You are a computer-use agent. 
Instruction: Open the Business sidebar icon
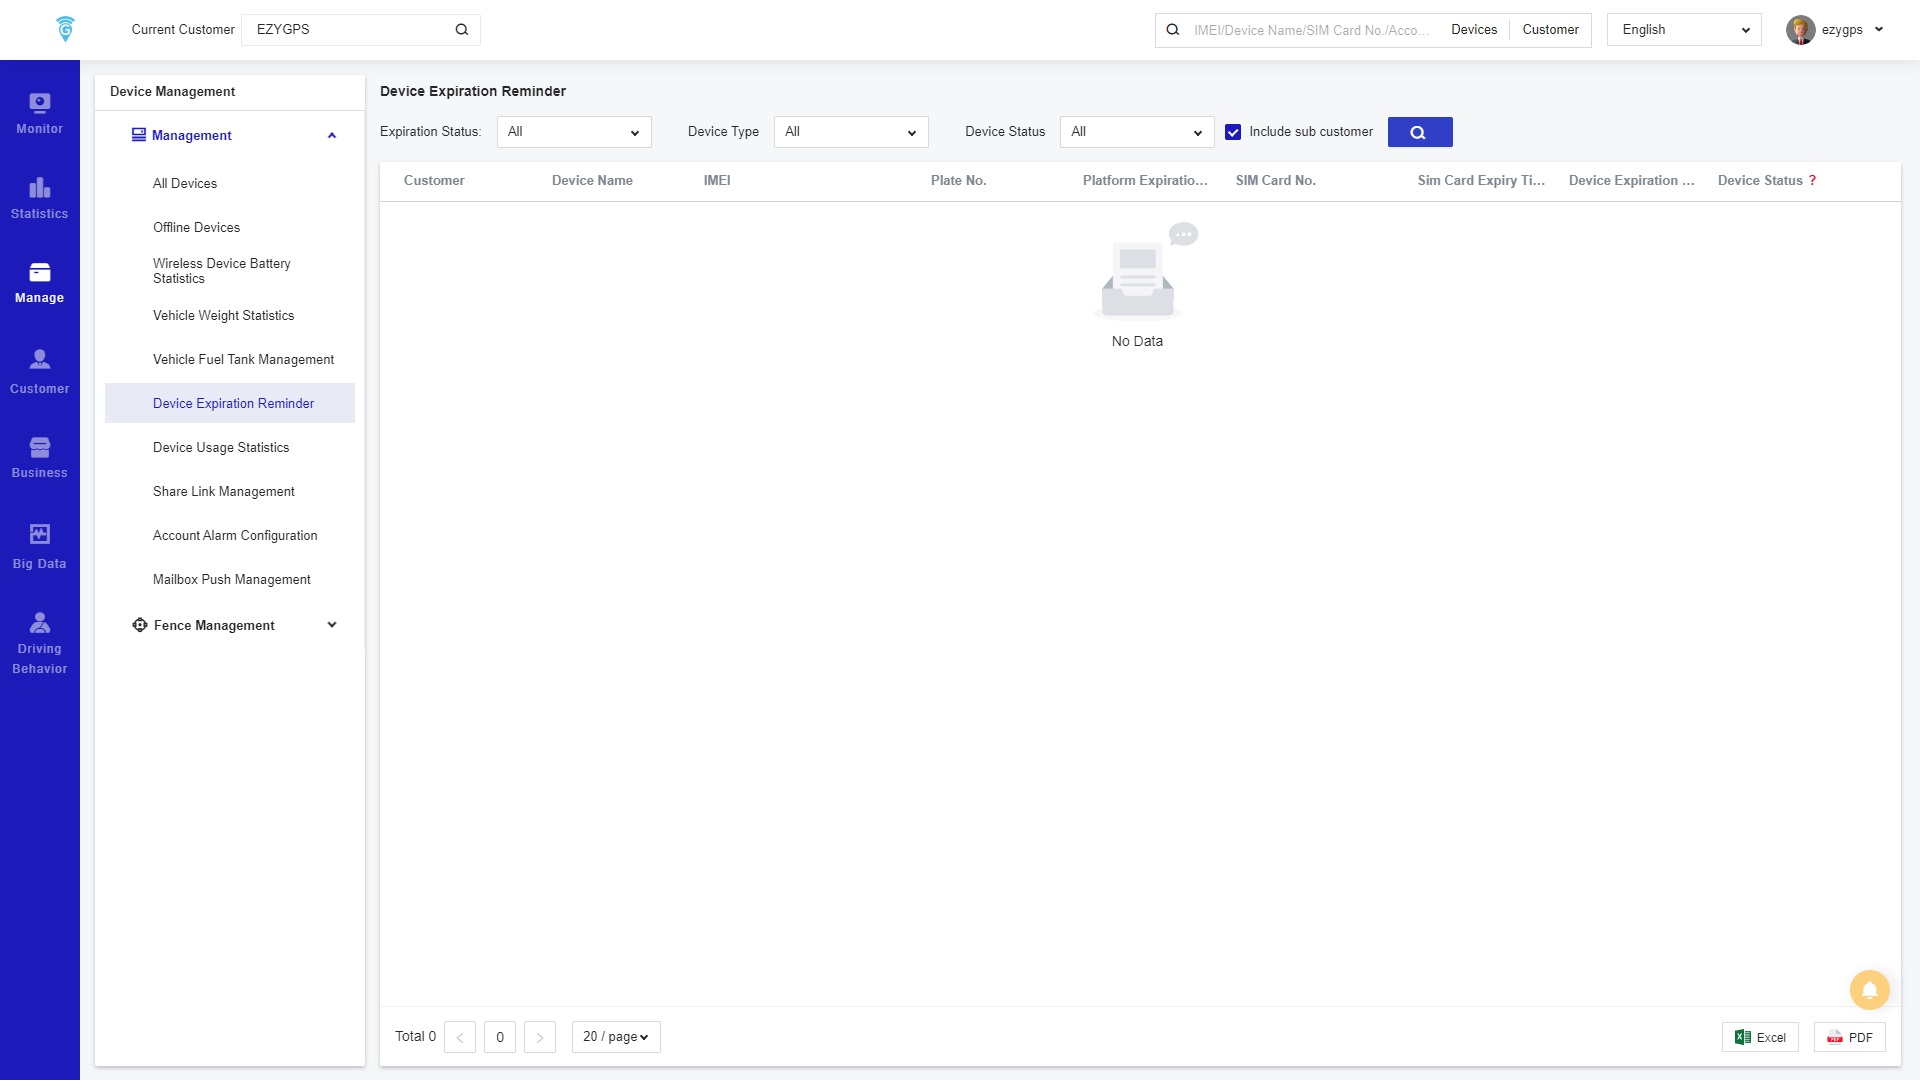click(39, 457)
